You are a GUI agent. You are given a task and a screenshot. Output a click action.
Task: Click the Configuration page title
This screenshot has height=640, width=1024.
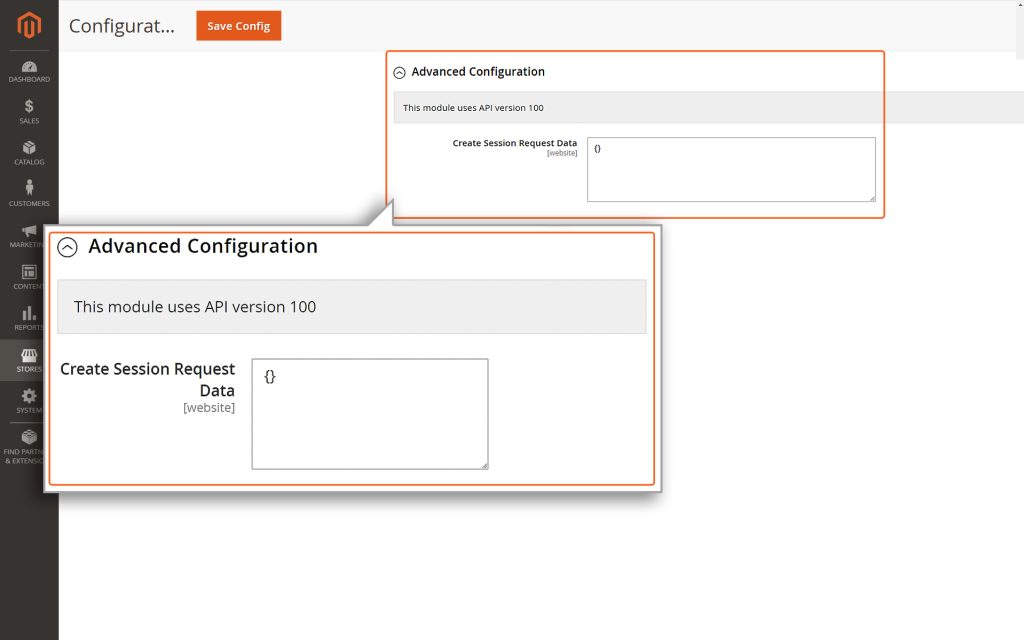tap(122, 26)
